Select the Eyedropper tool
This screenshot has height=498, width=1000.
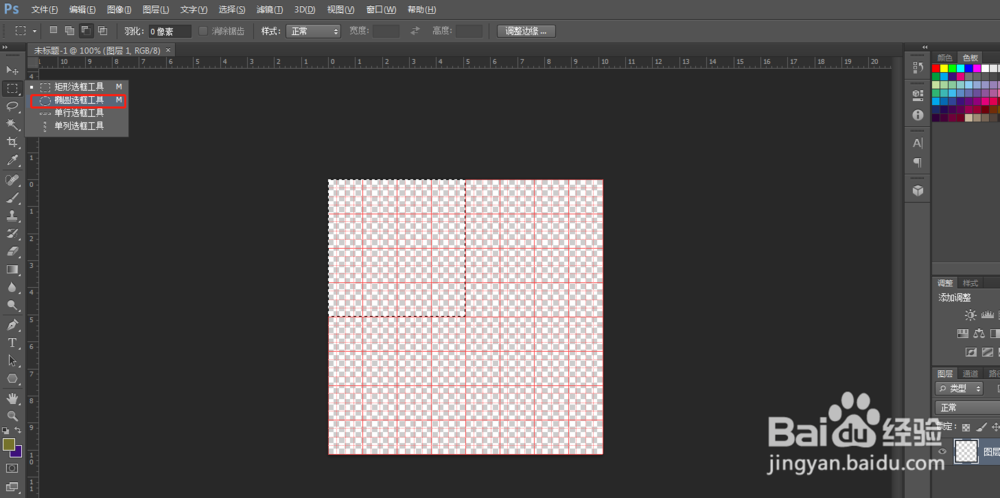[12, 159]
